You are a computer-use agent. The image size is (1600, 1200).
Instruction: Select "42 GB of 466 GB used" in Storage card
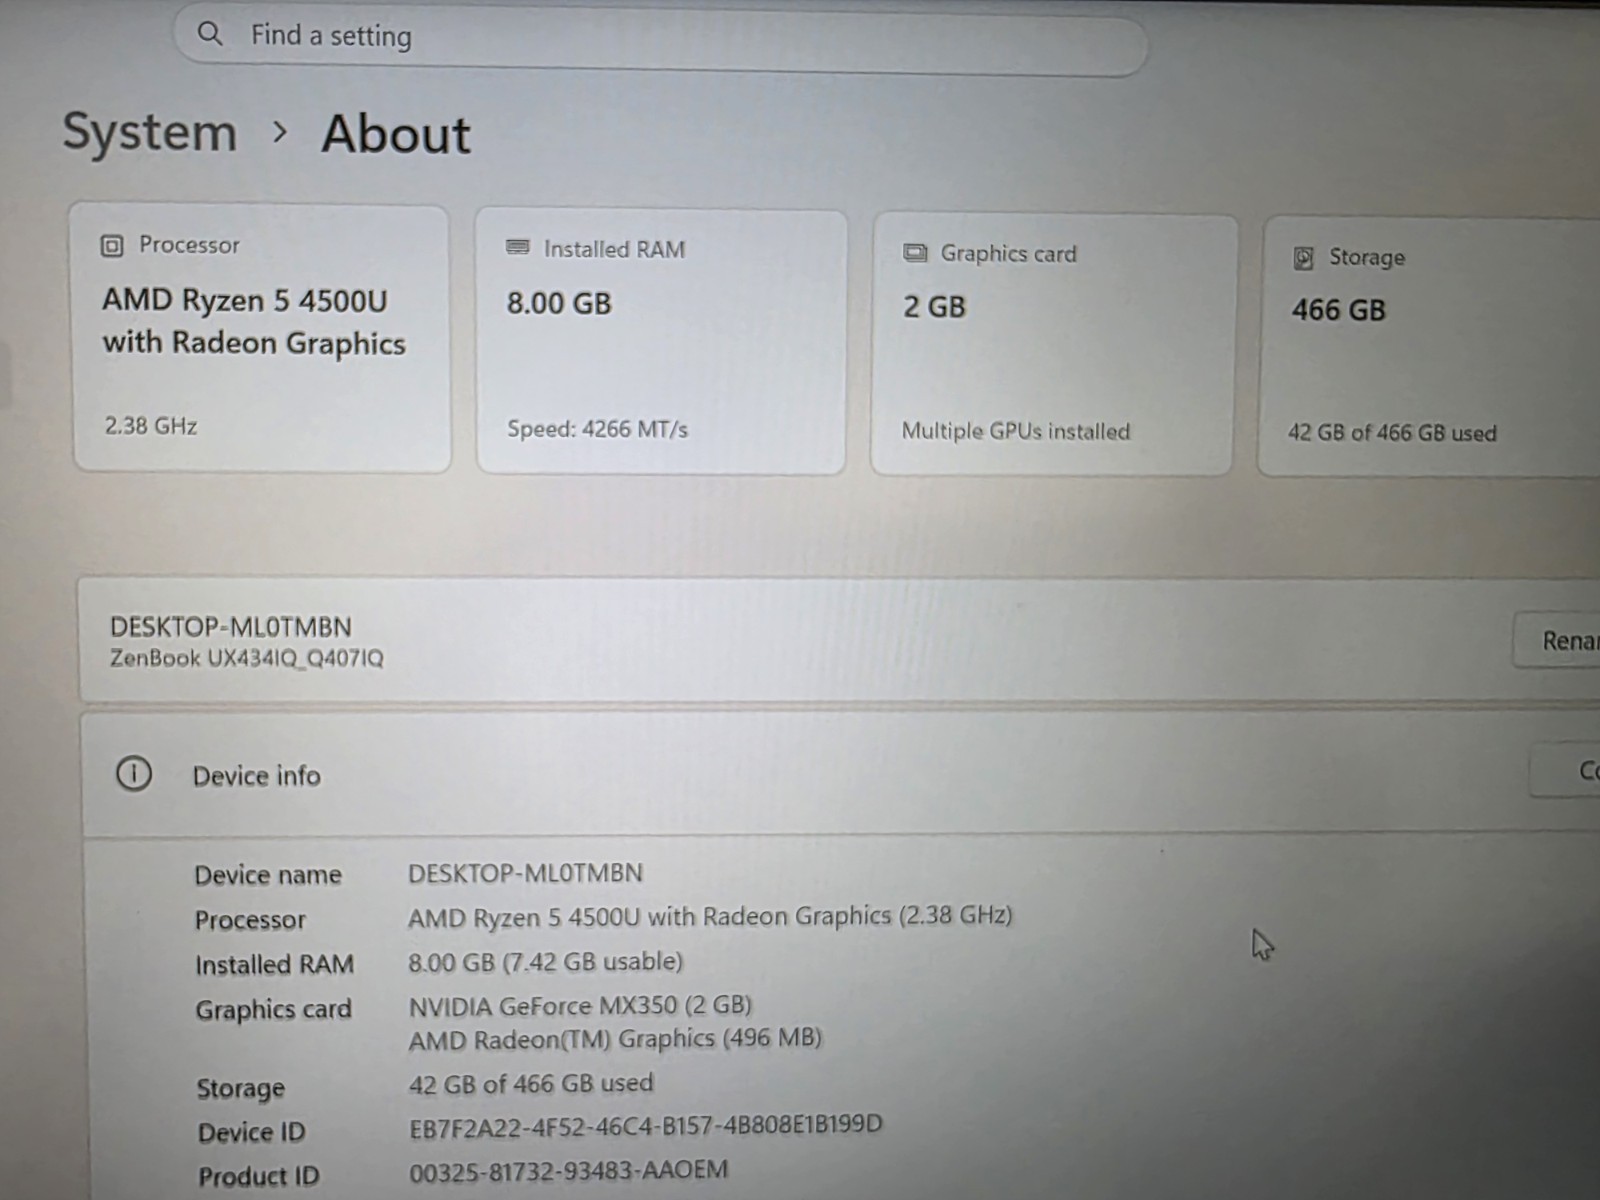1392,433
